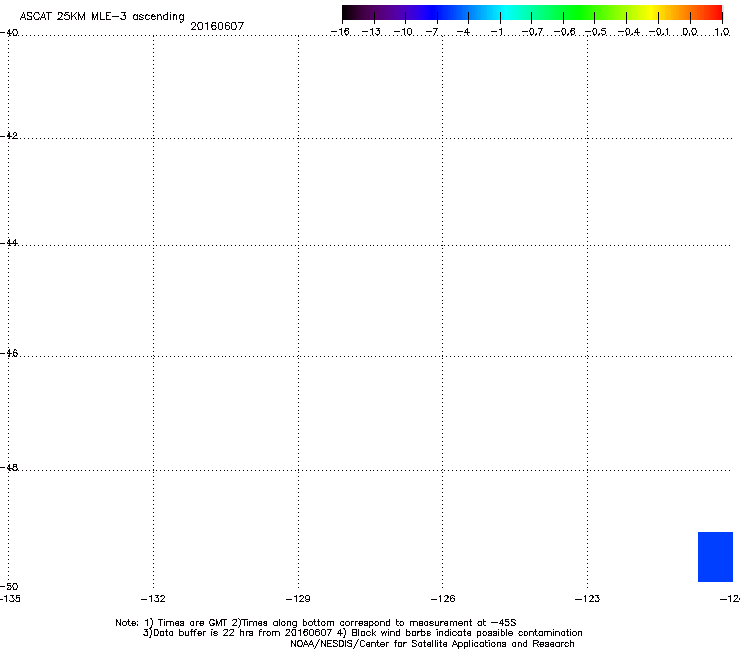Click the '-48' latitude axis label

point(9,467)
